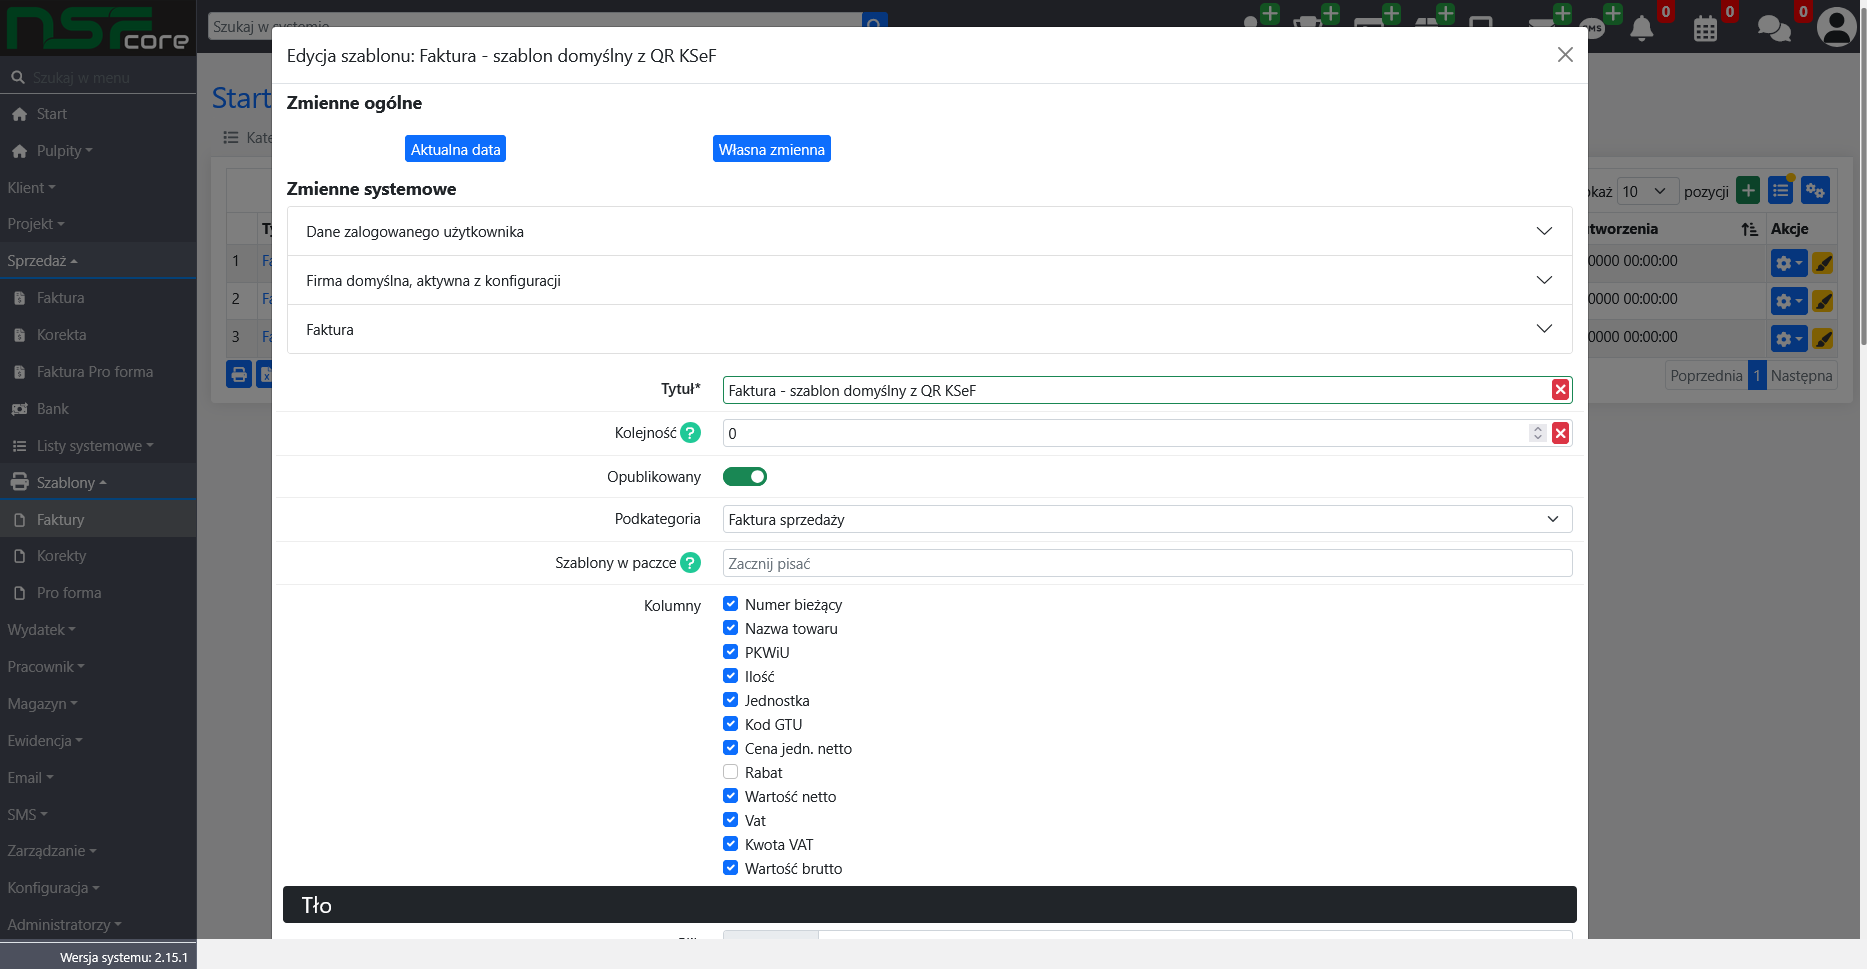Click the yellow brush icon in row 3

[x=1823, y=339]
